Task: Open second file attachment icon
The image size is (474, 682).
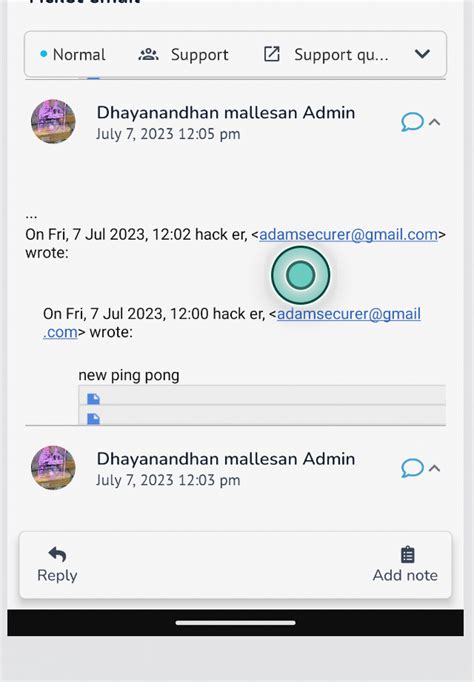Action: tap(93, 418)
